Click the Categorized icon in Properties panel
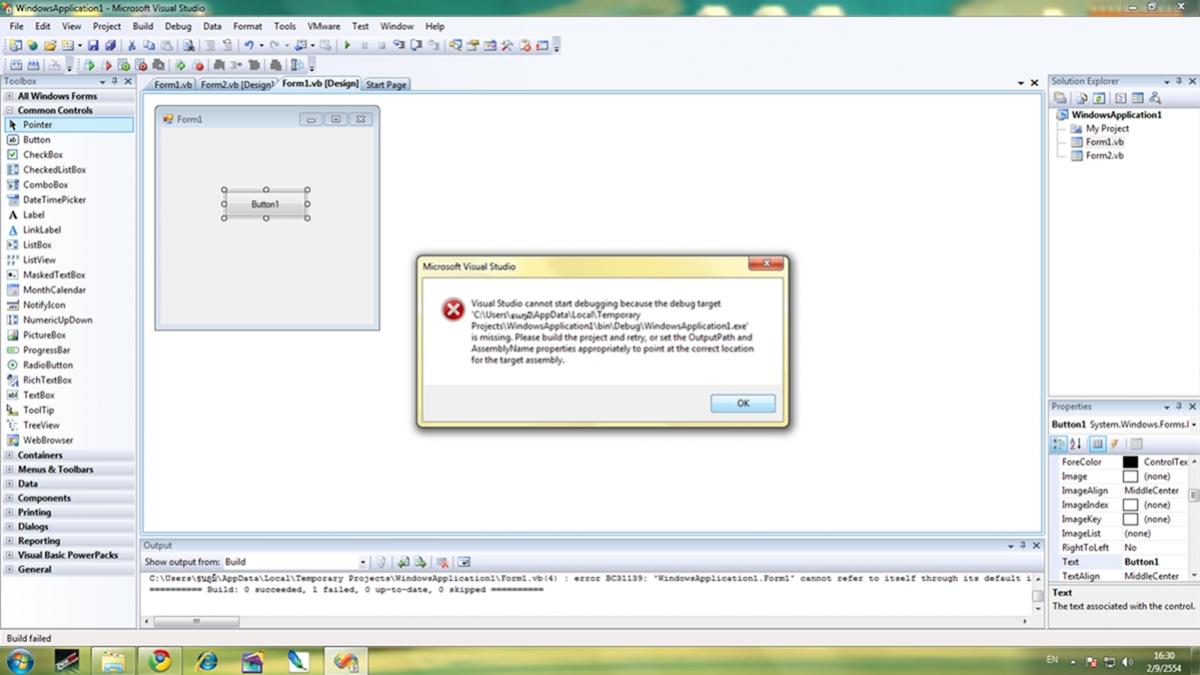 click(1058, 443)
